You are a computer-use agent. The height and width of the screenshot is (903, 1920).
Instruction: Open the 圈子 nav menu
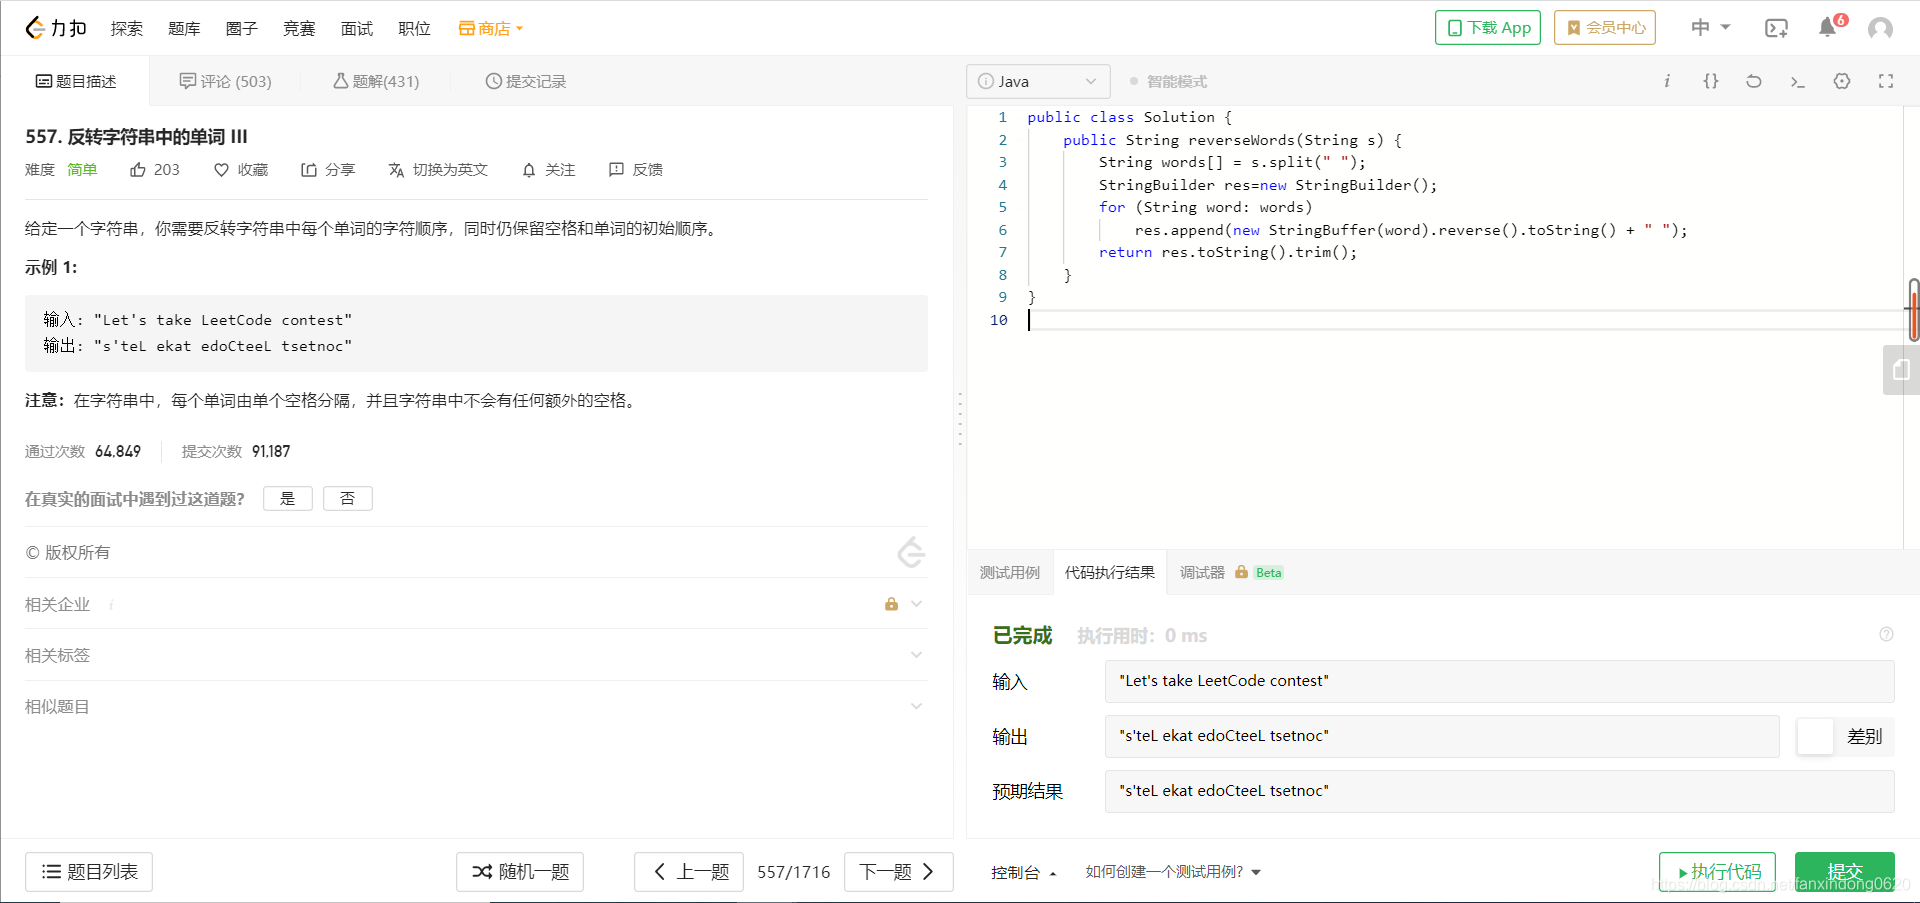click(x=242, y=28)
